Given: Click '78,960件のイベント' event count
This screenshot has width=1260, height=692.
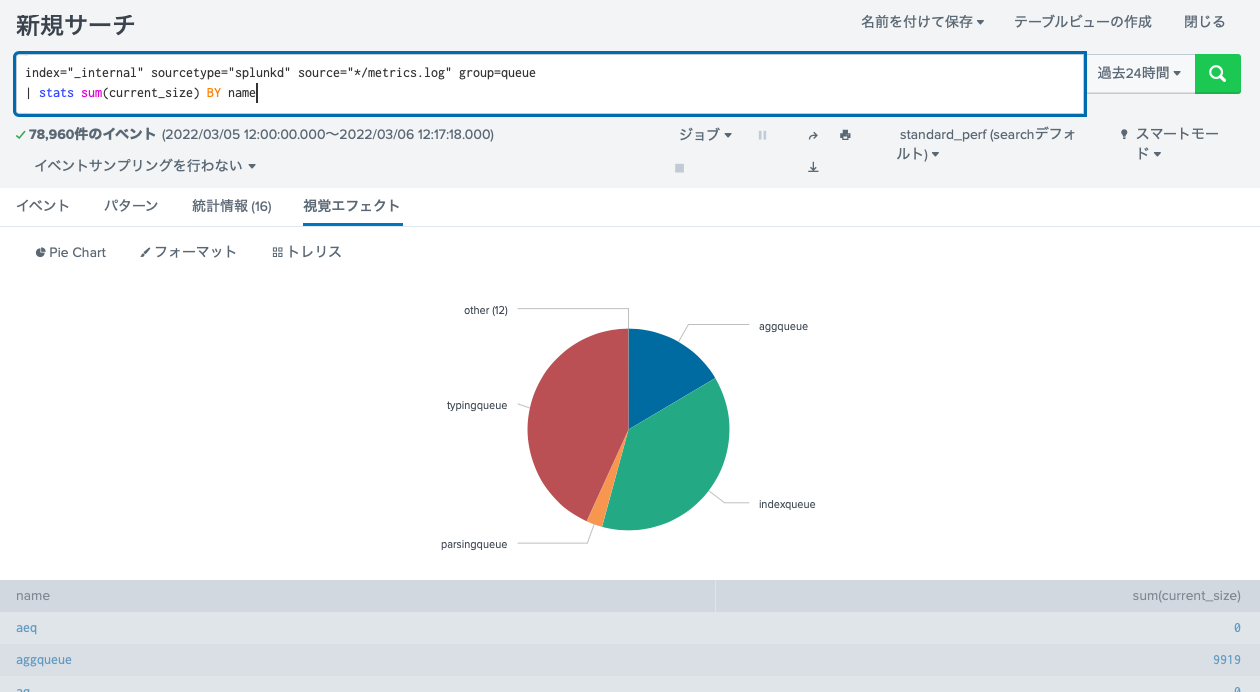Looking at the screenshot, I should [92, 134].
